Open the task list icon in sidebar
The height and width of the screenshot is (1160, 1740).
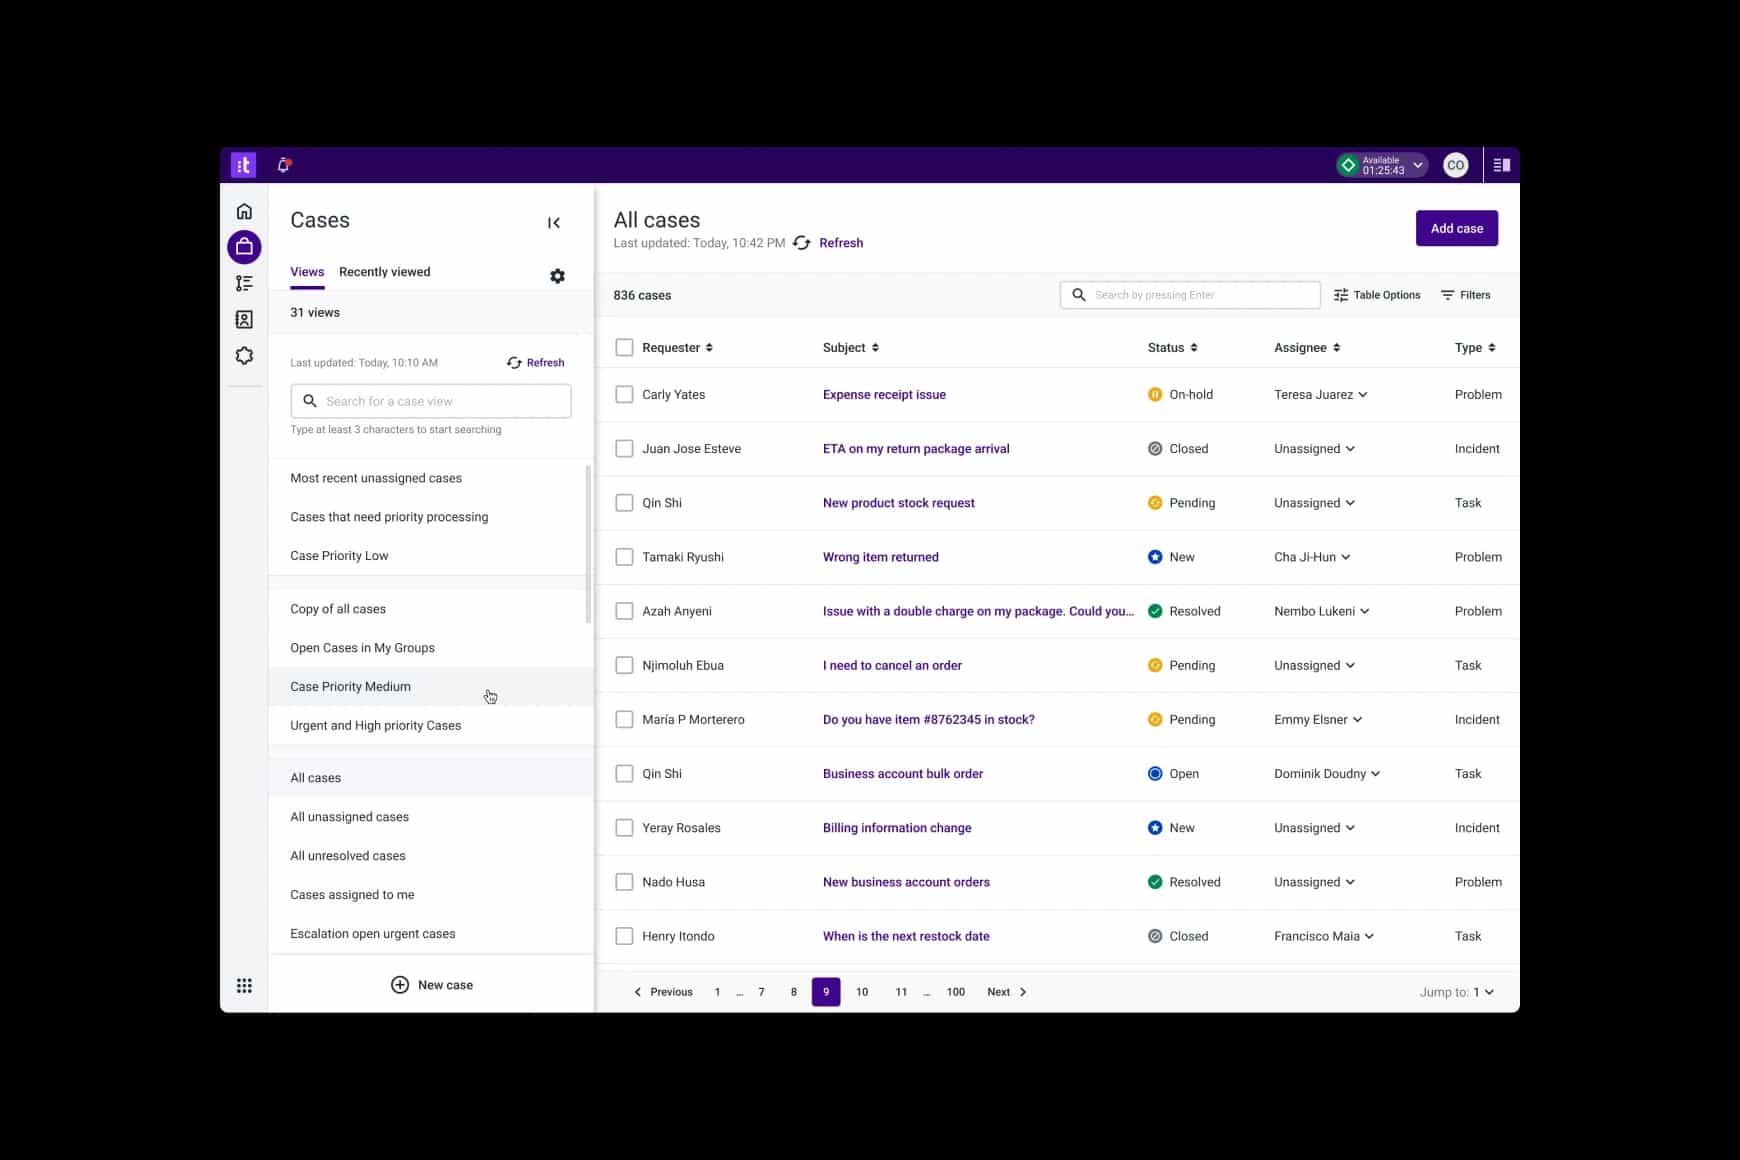[244, 284]
